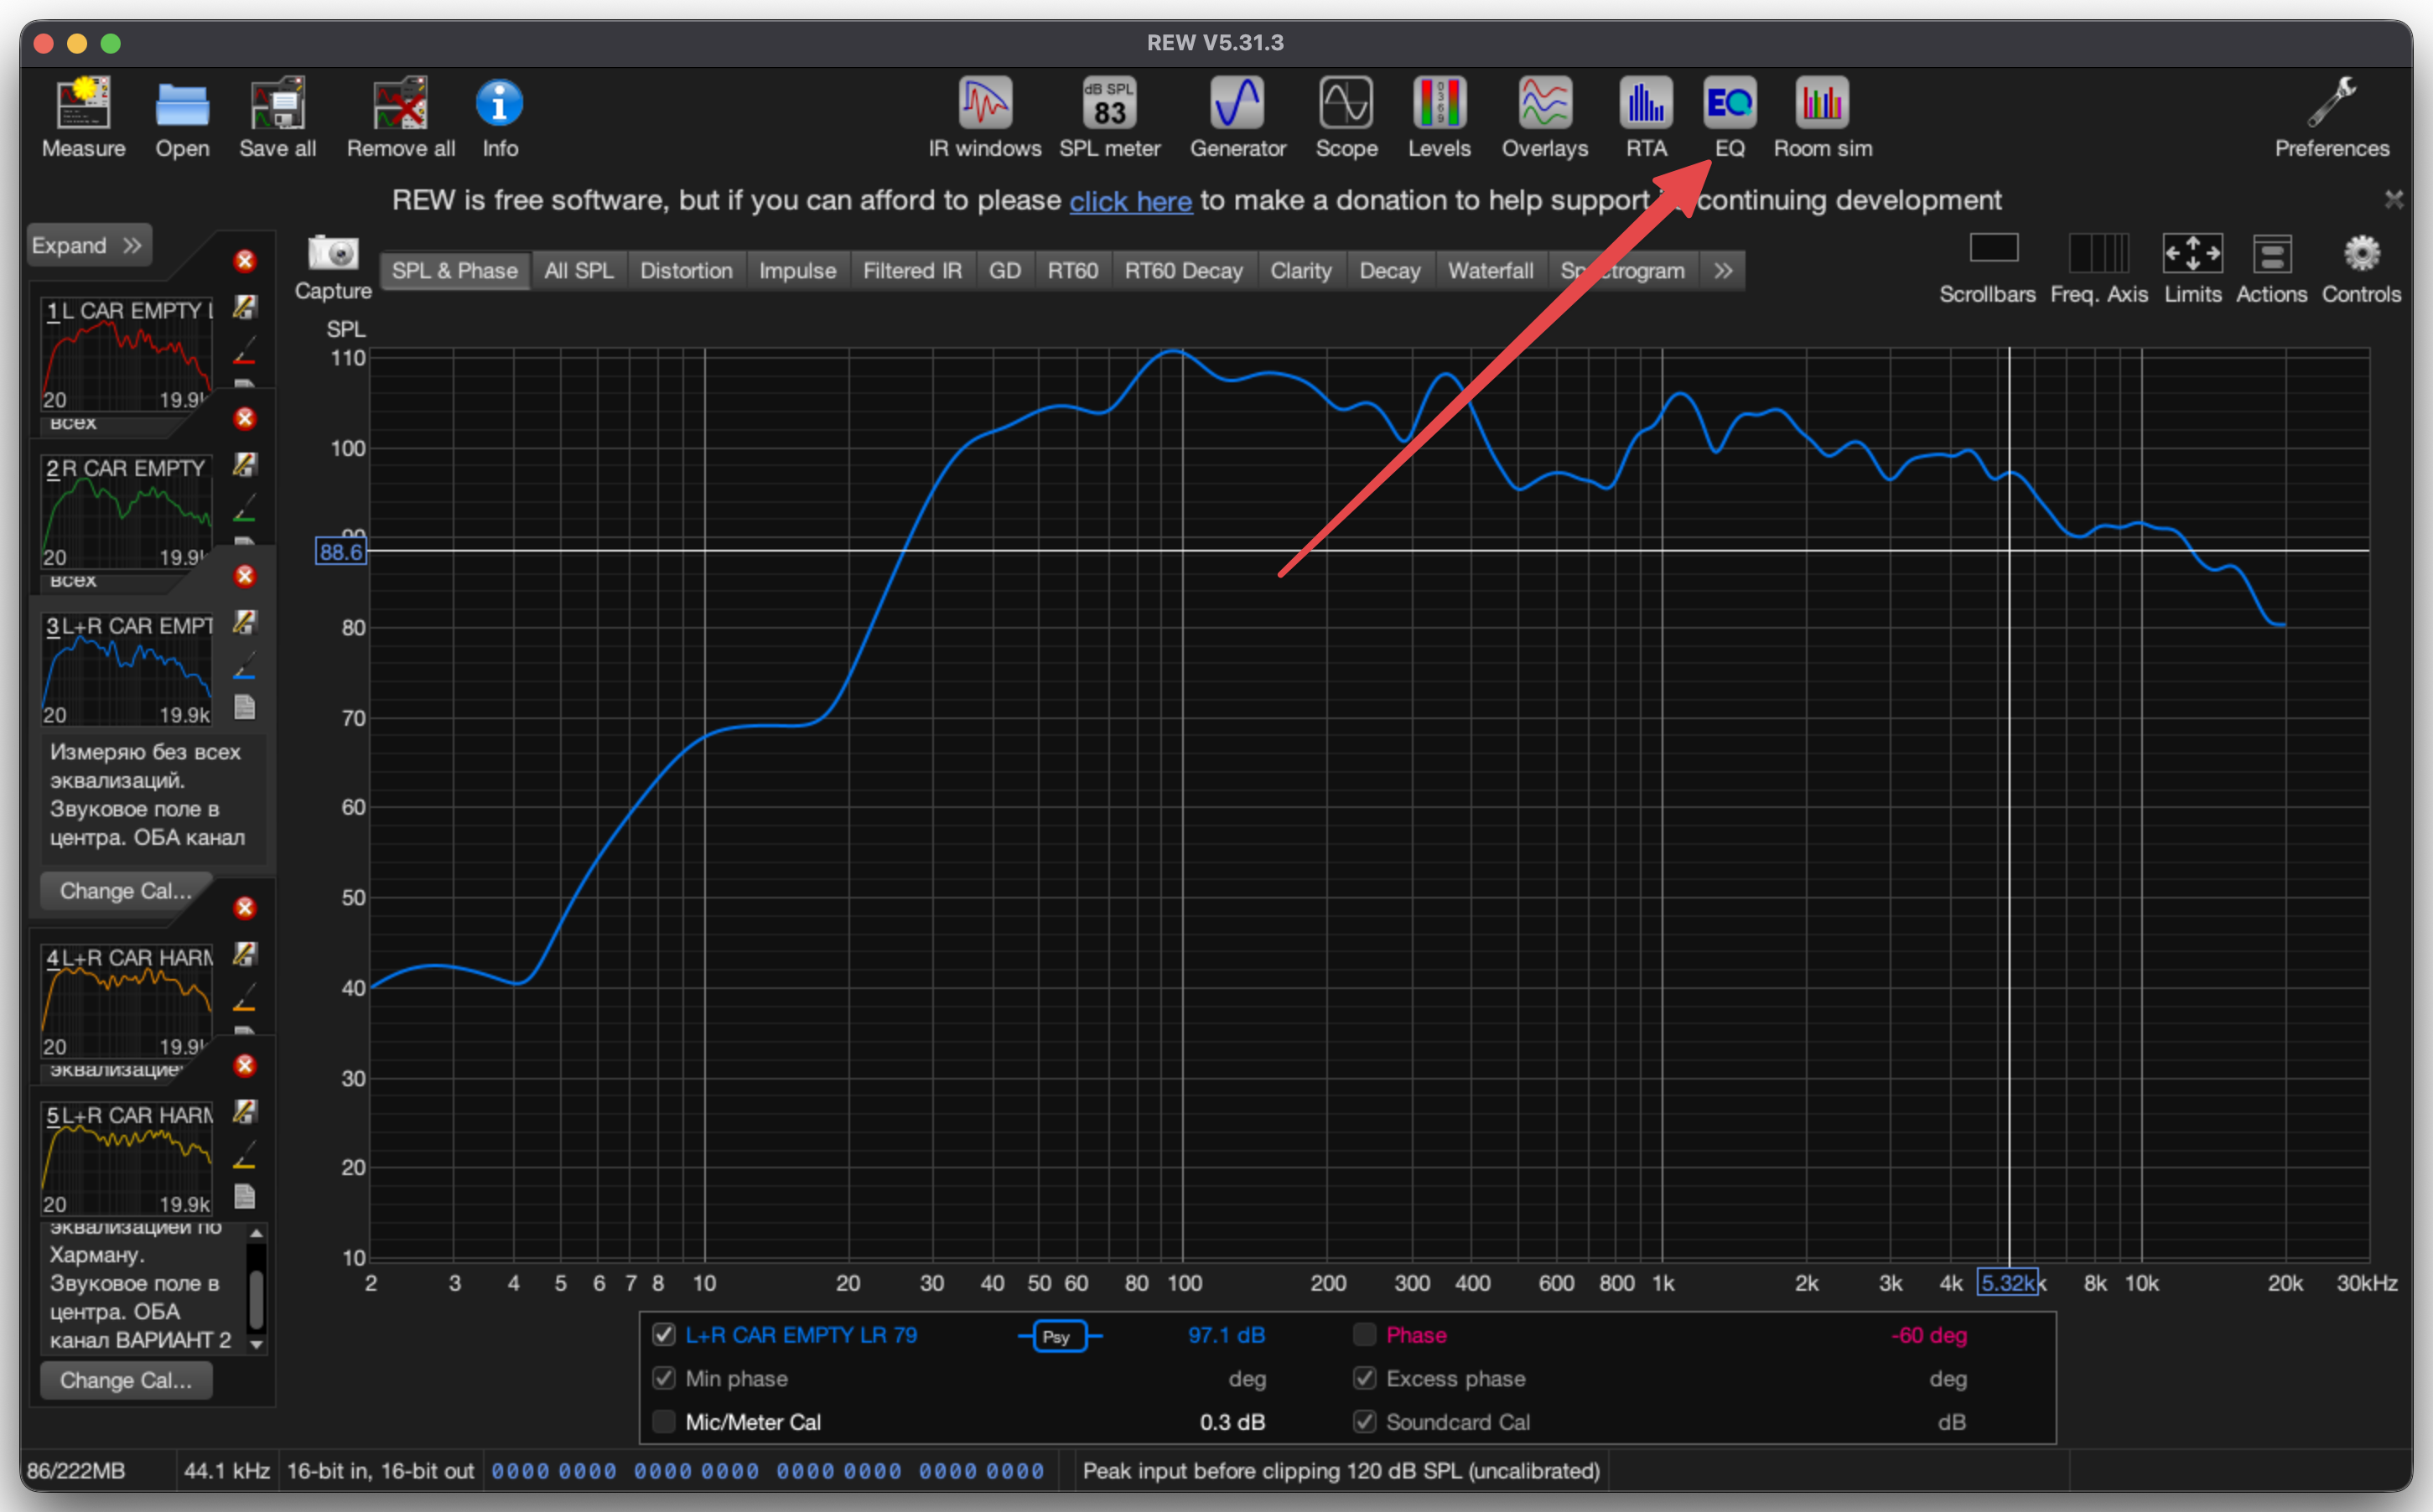Switch to the All SPL tab
Viewport: 2433px width, 1512px height.
[579, 271]
